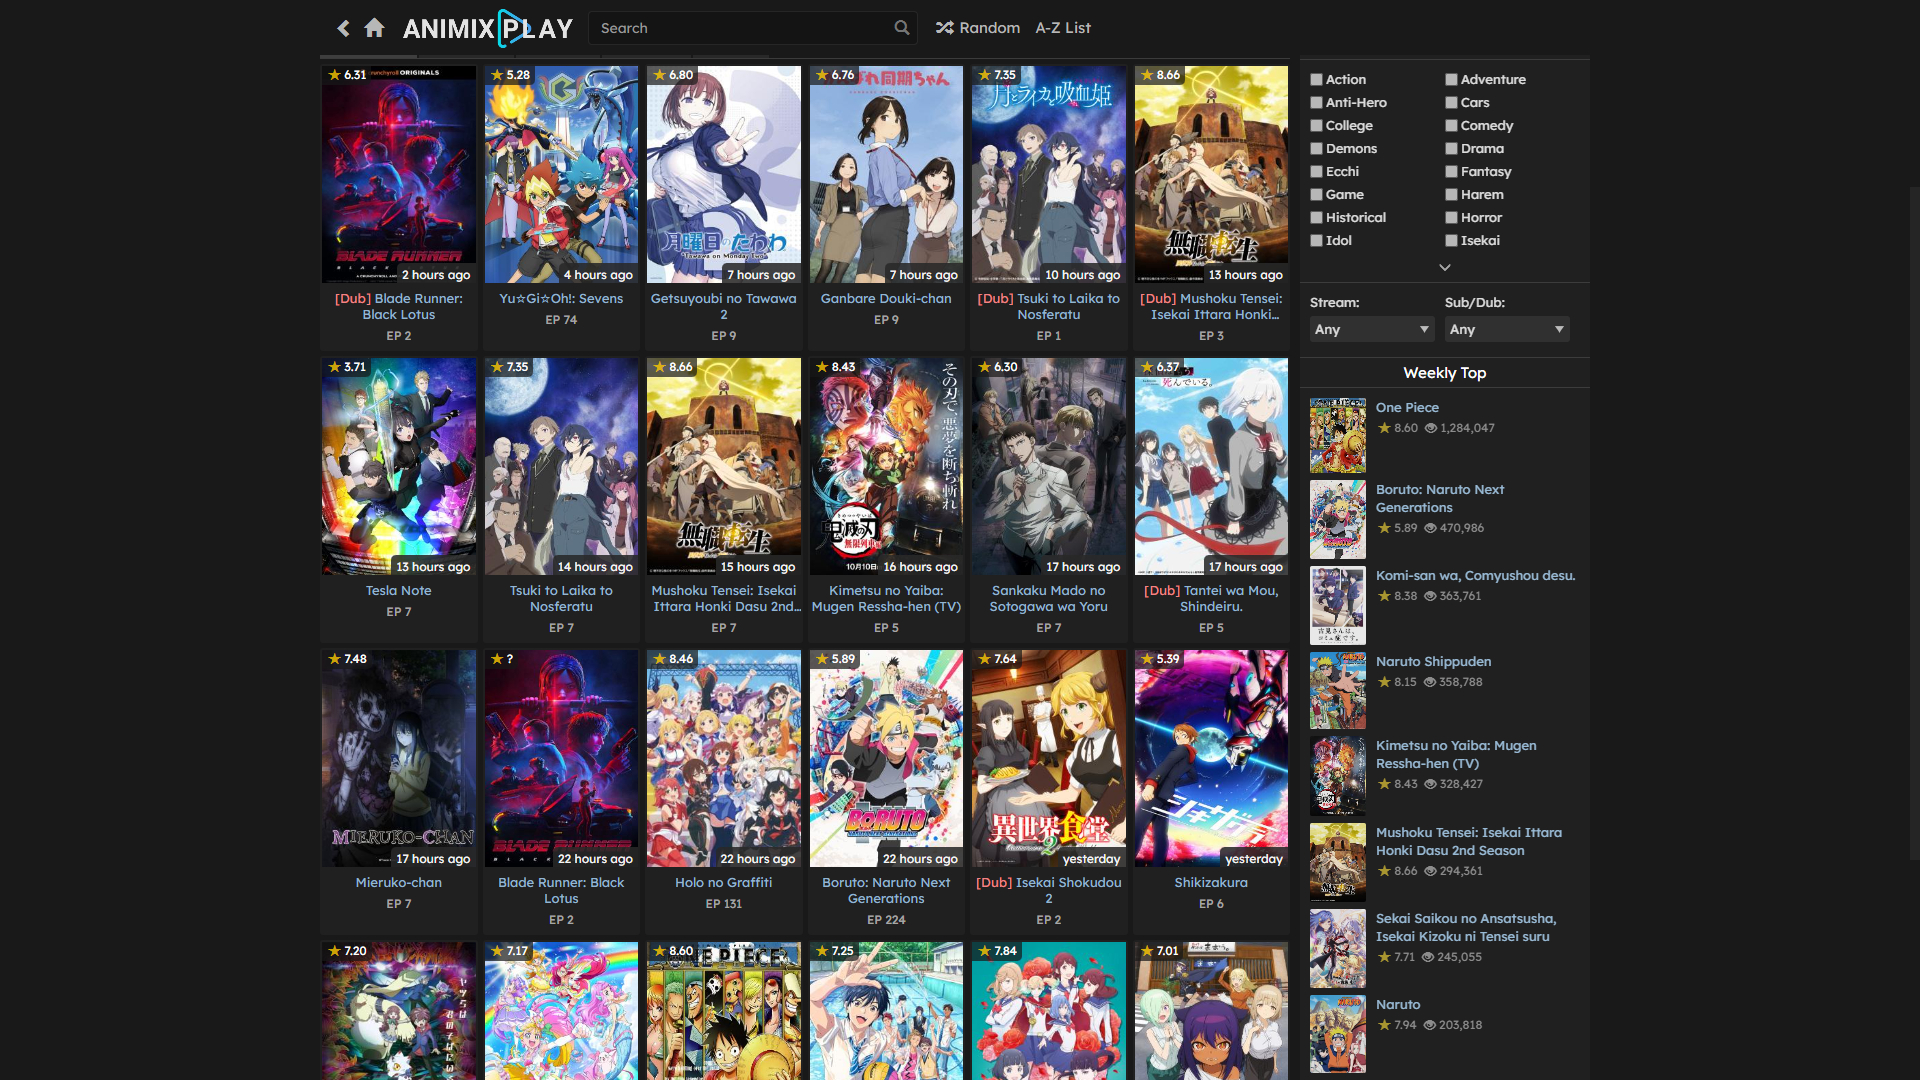Click the search magnifier icon
Screen dimensions: 1920x1080
pos(901,28)
